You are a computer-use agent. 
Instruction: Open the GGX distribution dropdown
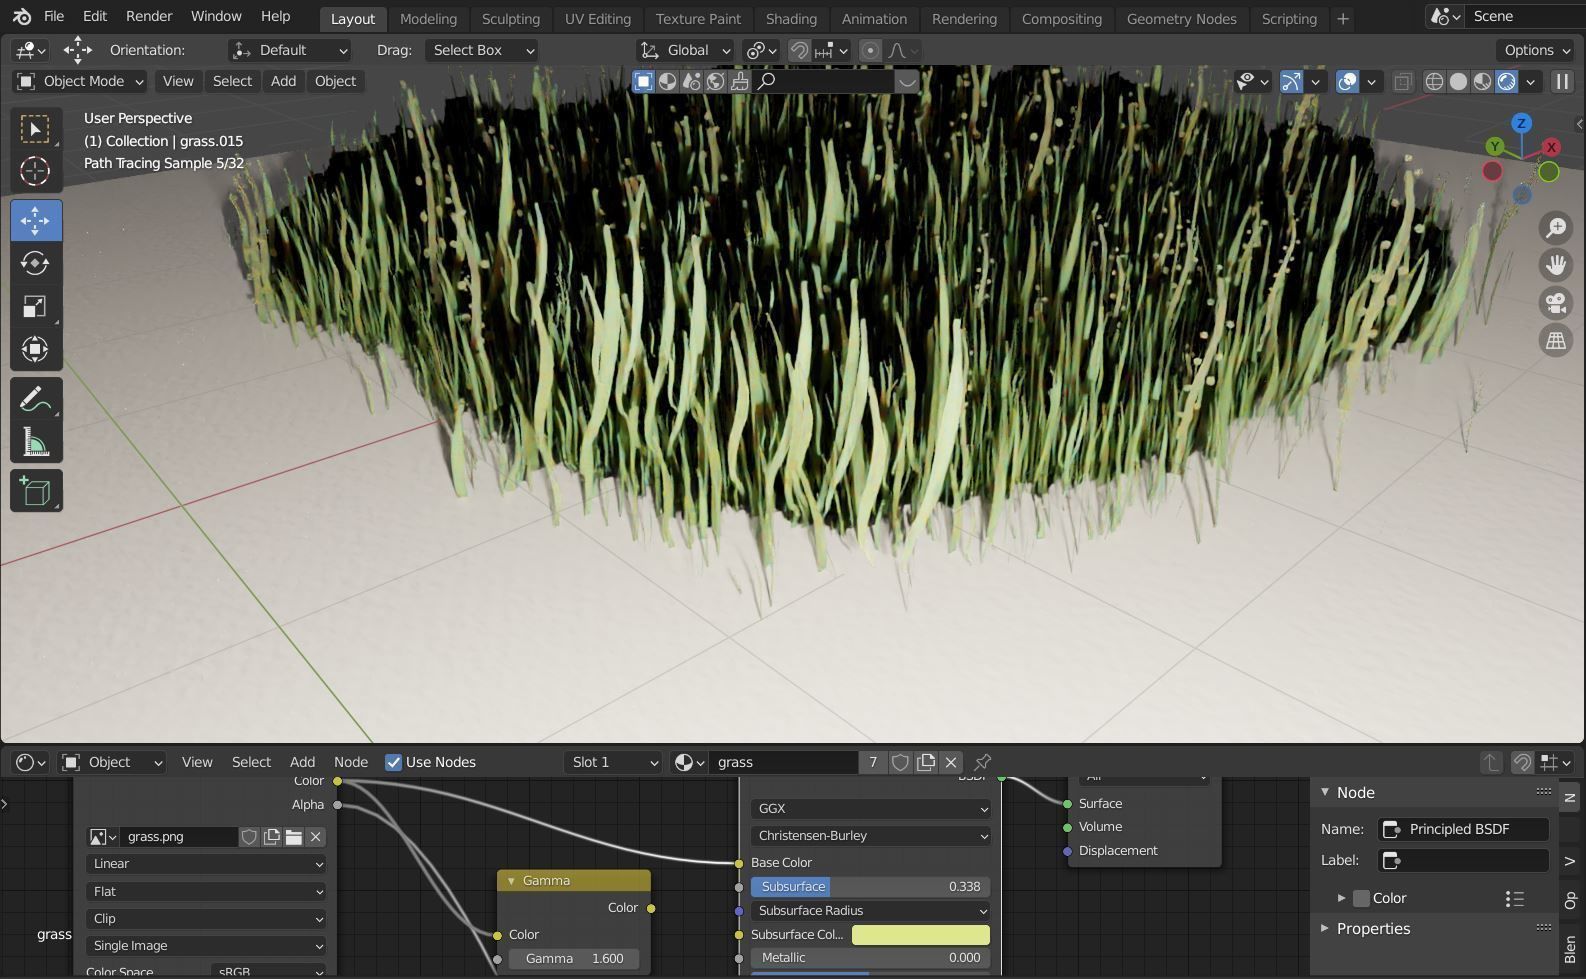[x=870, y=808]
